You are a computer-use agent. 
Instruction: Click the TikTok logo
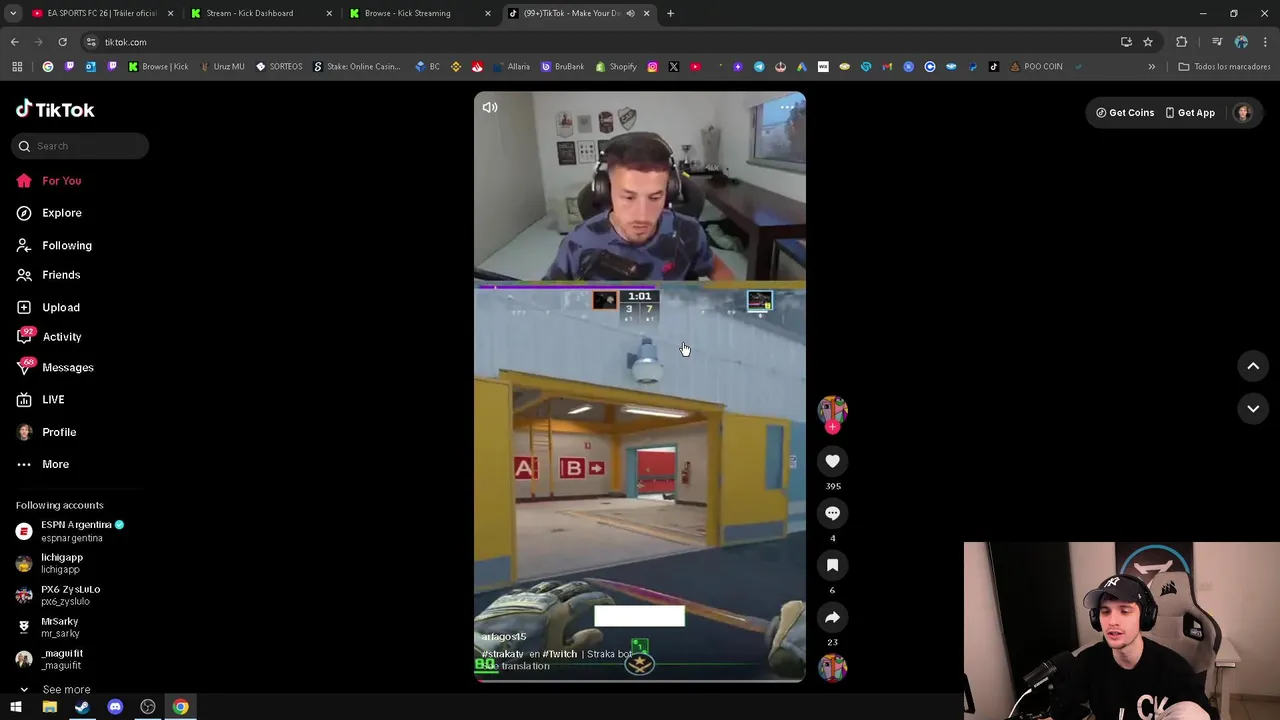[x=55, y=110]
